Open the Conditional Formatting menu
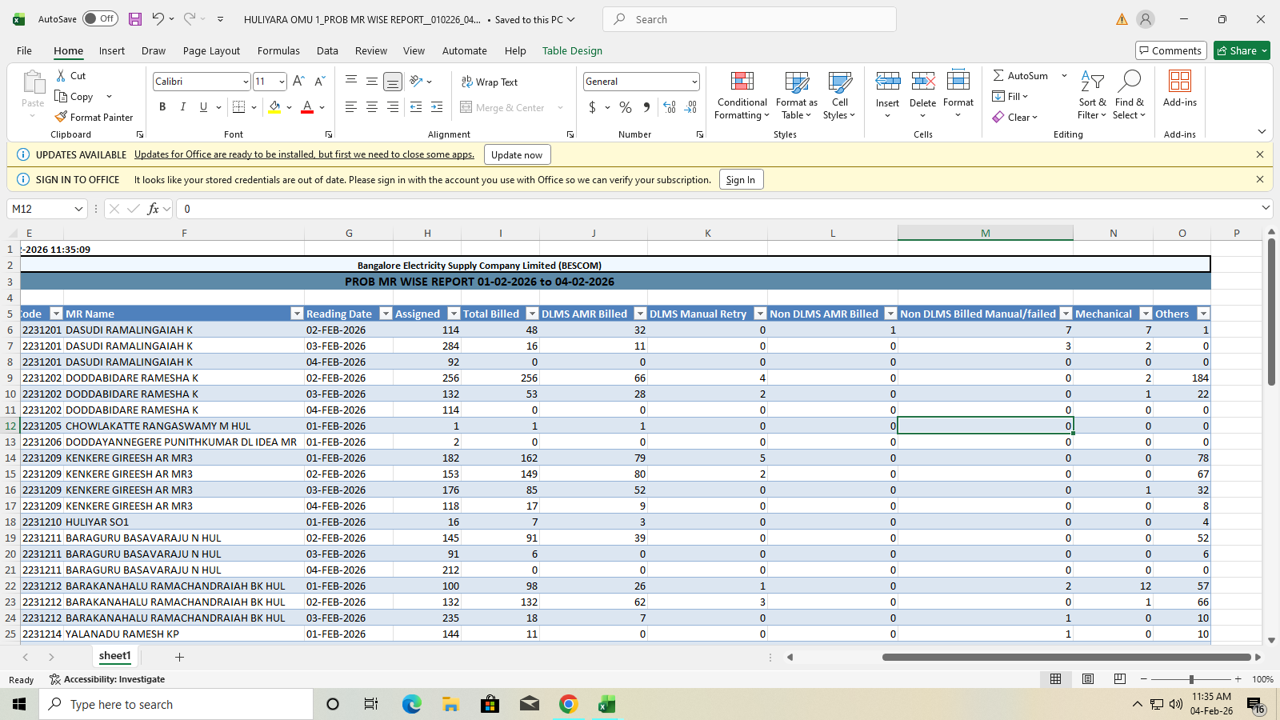This screenshot has width=1280, height=720. 742,96
